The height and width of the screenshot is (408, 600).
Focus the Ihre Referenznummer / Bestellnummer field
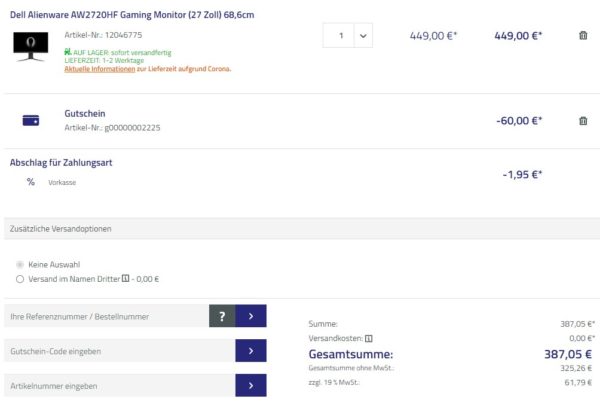[x=106, y=316]
